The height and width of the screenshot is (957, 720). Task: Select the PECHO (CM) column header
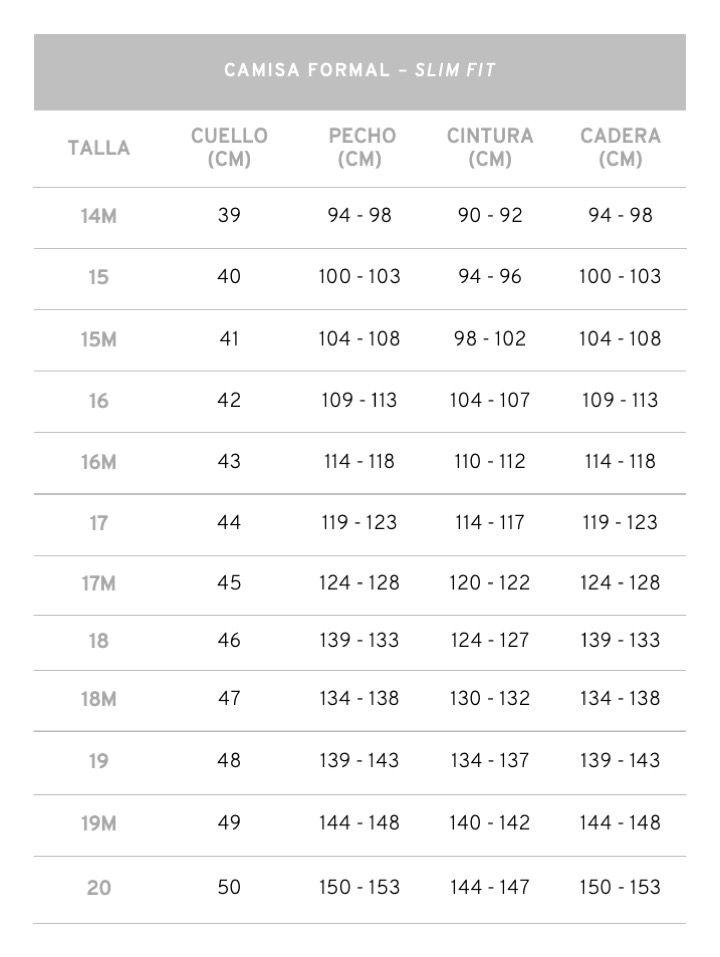[x=361, y=148]
